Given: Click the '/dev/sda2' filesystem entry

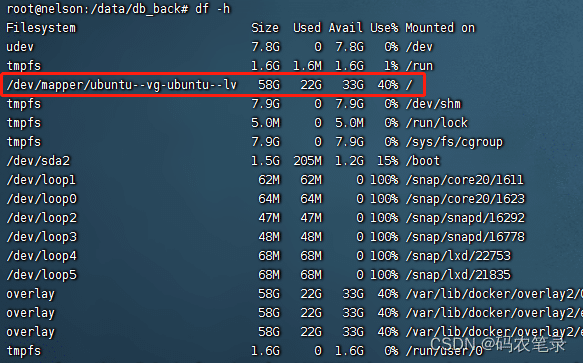Looking at the screenshot, I should click(38, 161).
